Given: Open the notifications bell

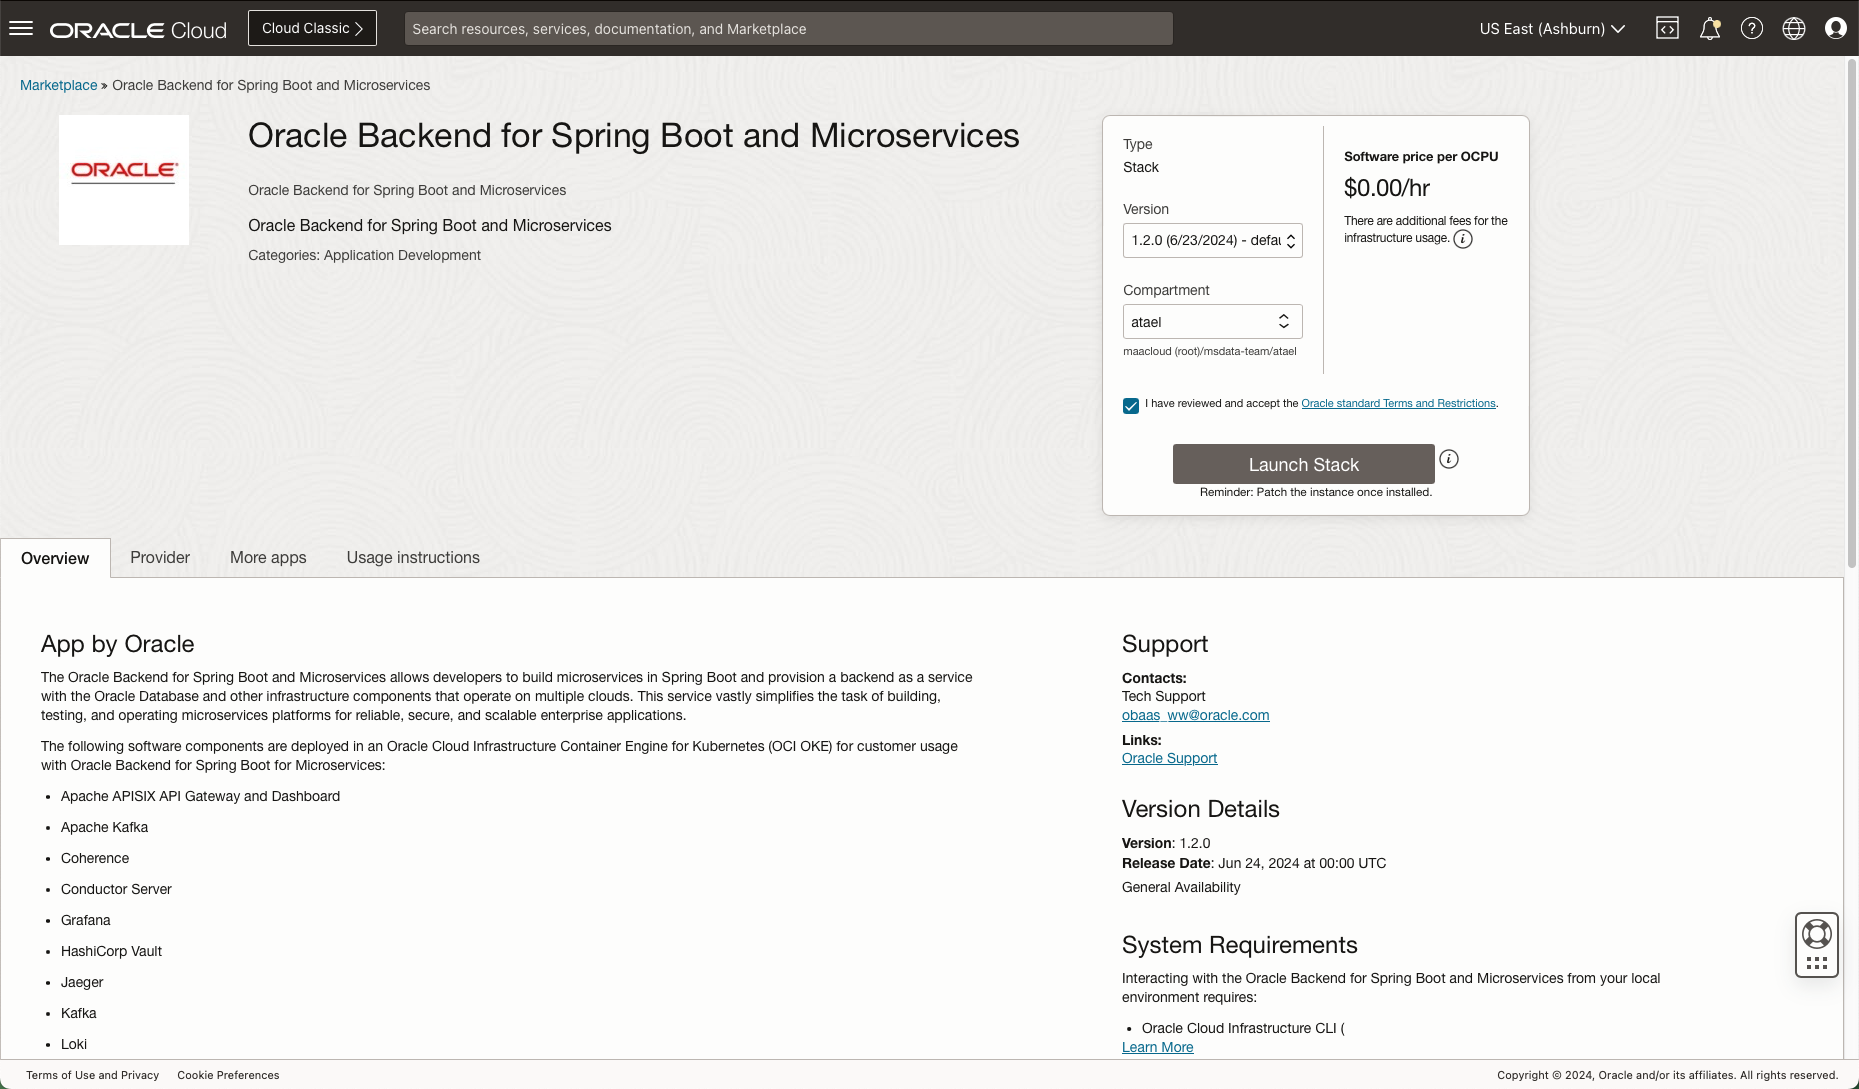Looking at the screenshot, I should coord(1709,28).
